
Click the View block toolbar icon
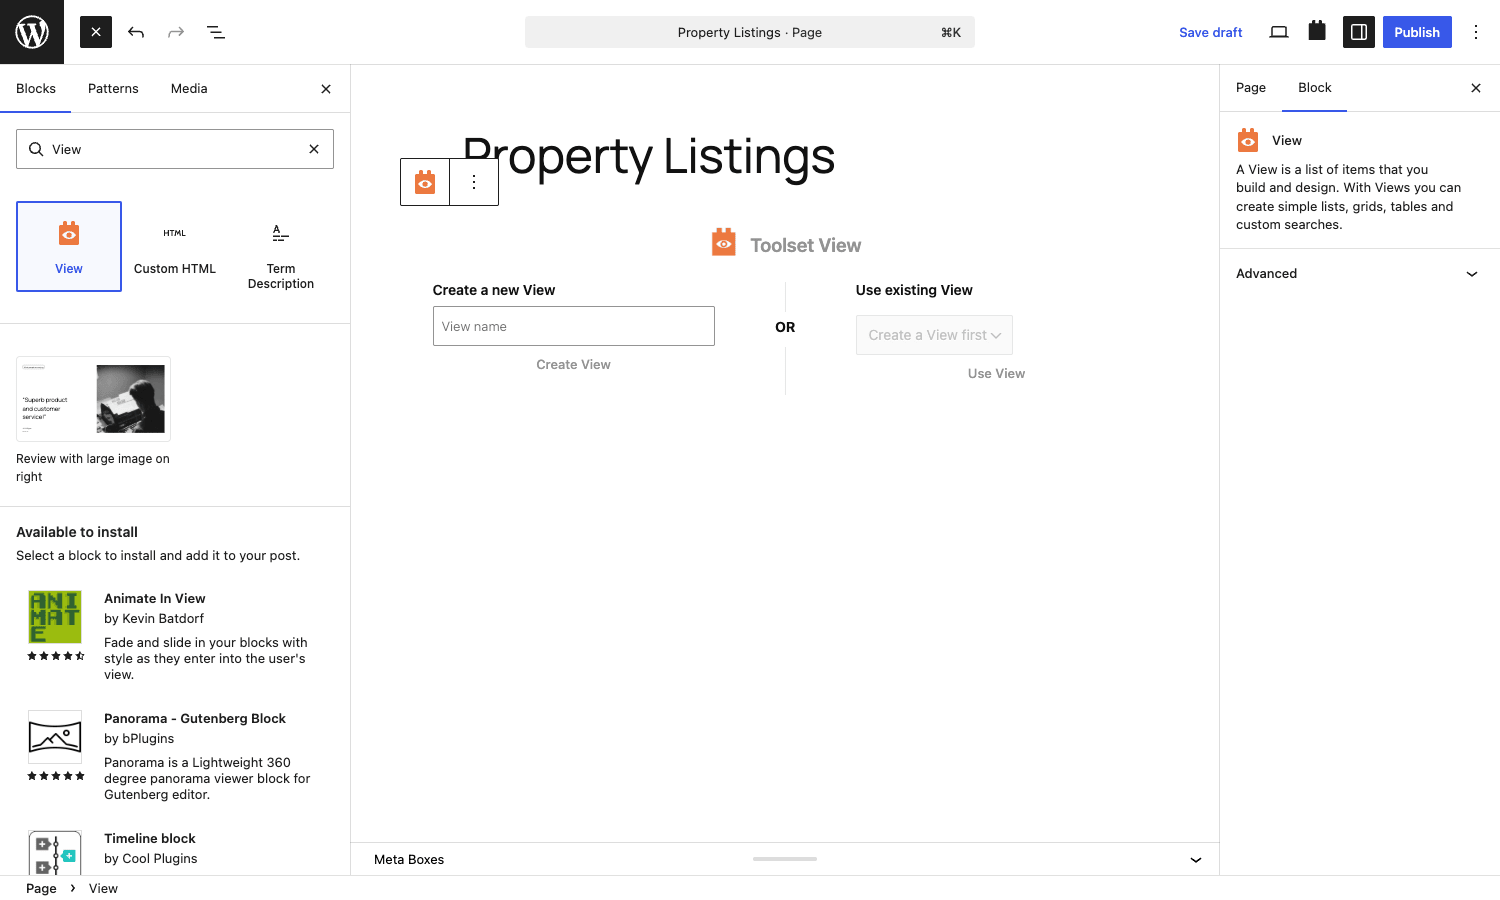coord(425,182)
